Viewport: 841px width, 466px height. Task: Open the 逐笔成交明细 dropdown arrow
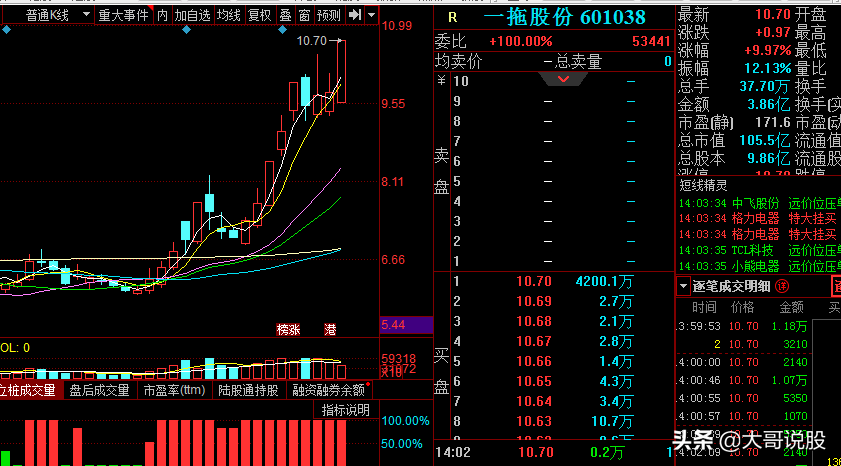(683, 286)
